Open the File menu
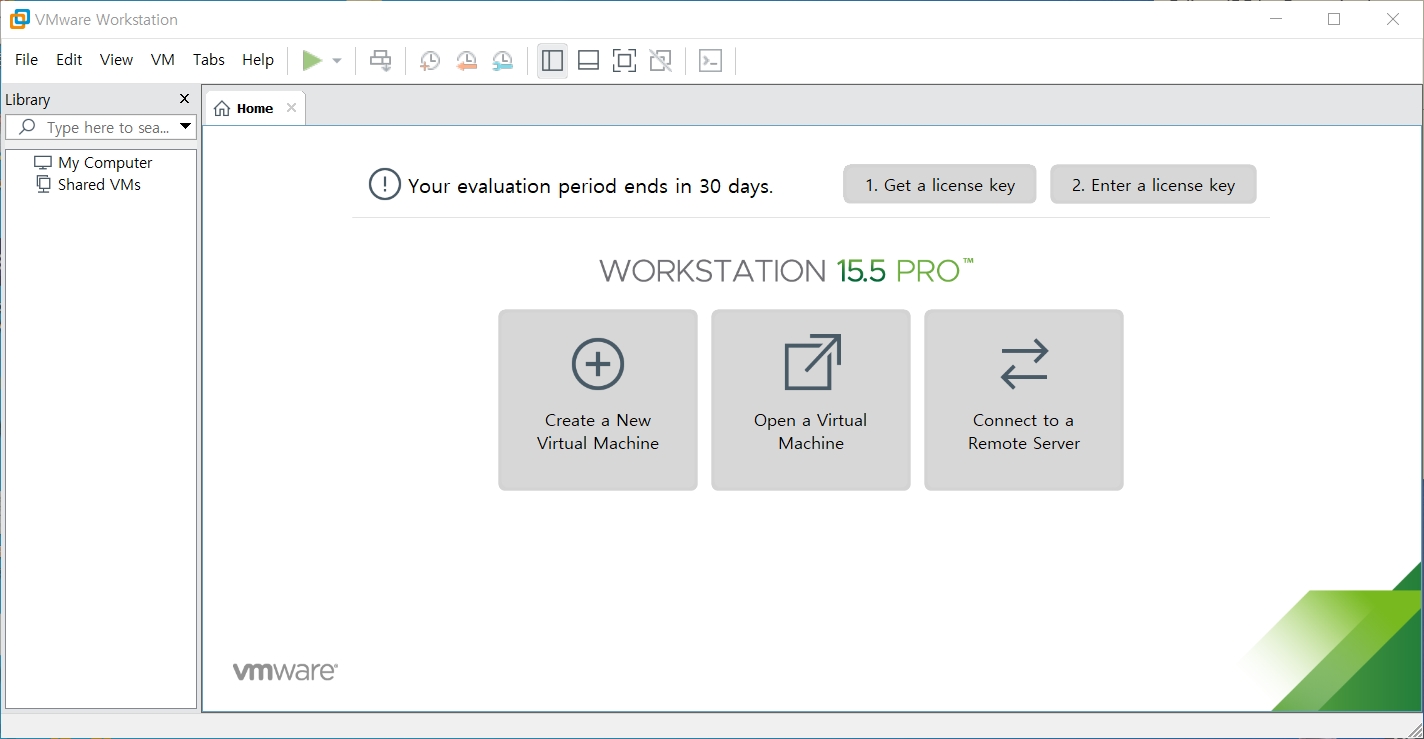 click(x=27, y=60)
